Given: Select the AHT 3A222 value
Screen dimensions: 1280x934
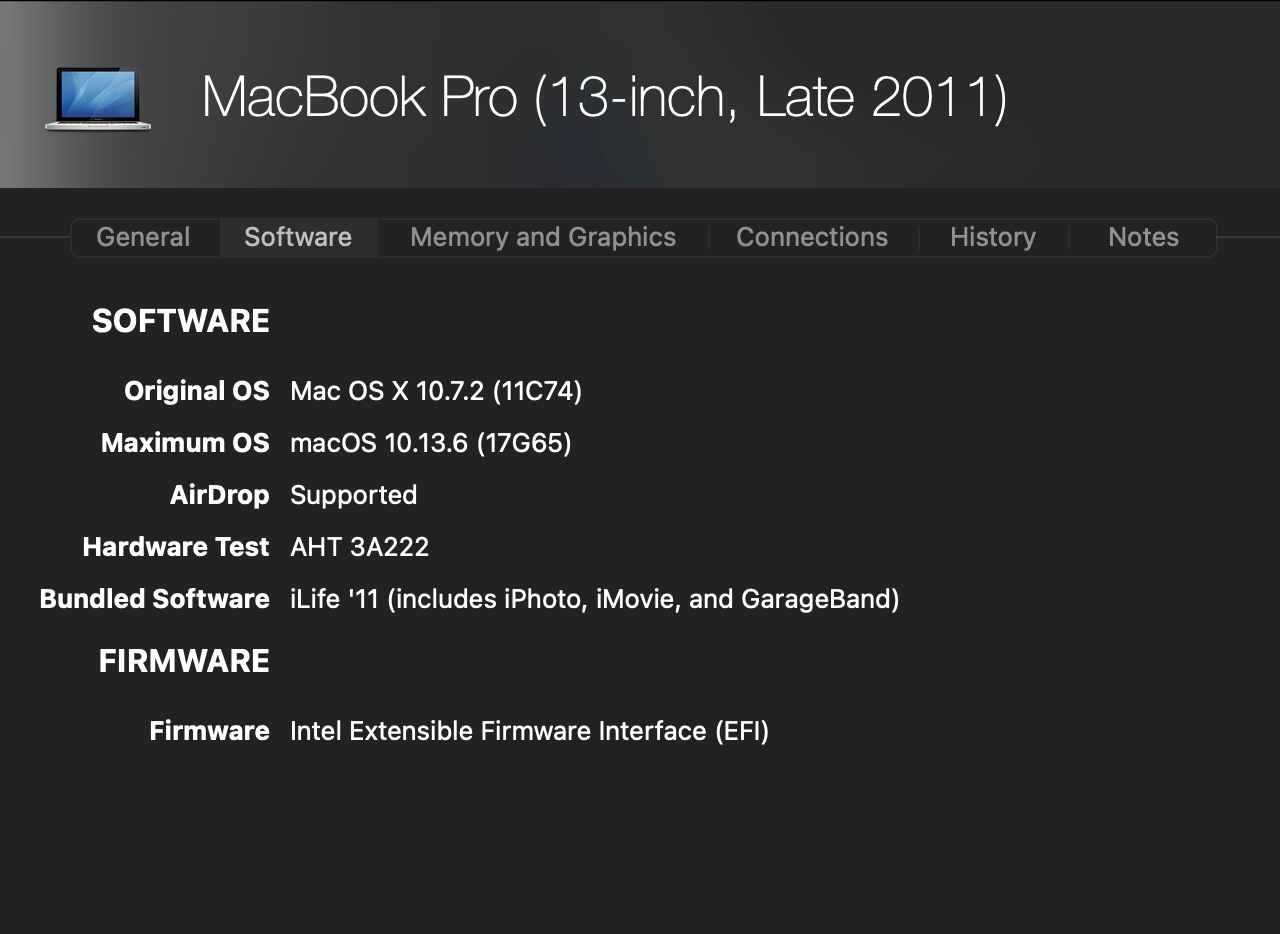Looking at the screenshot, I should click(x=359, y=547).
